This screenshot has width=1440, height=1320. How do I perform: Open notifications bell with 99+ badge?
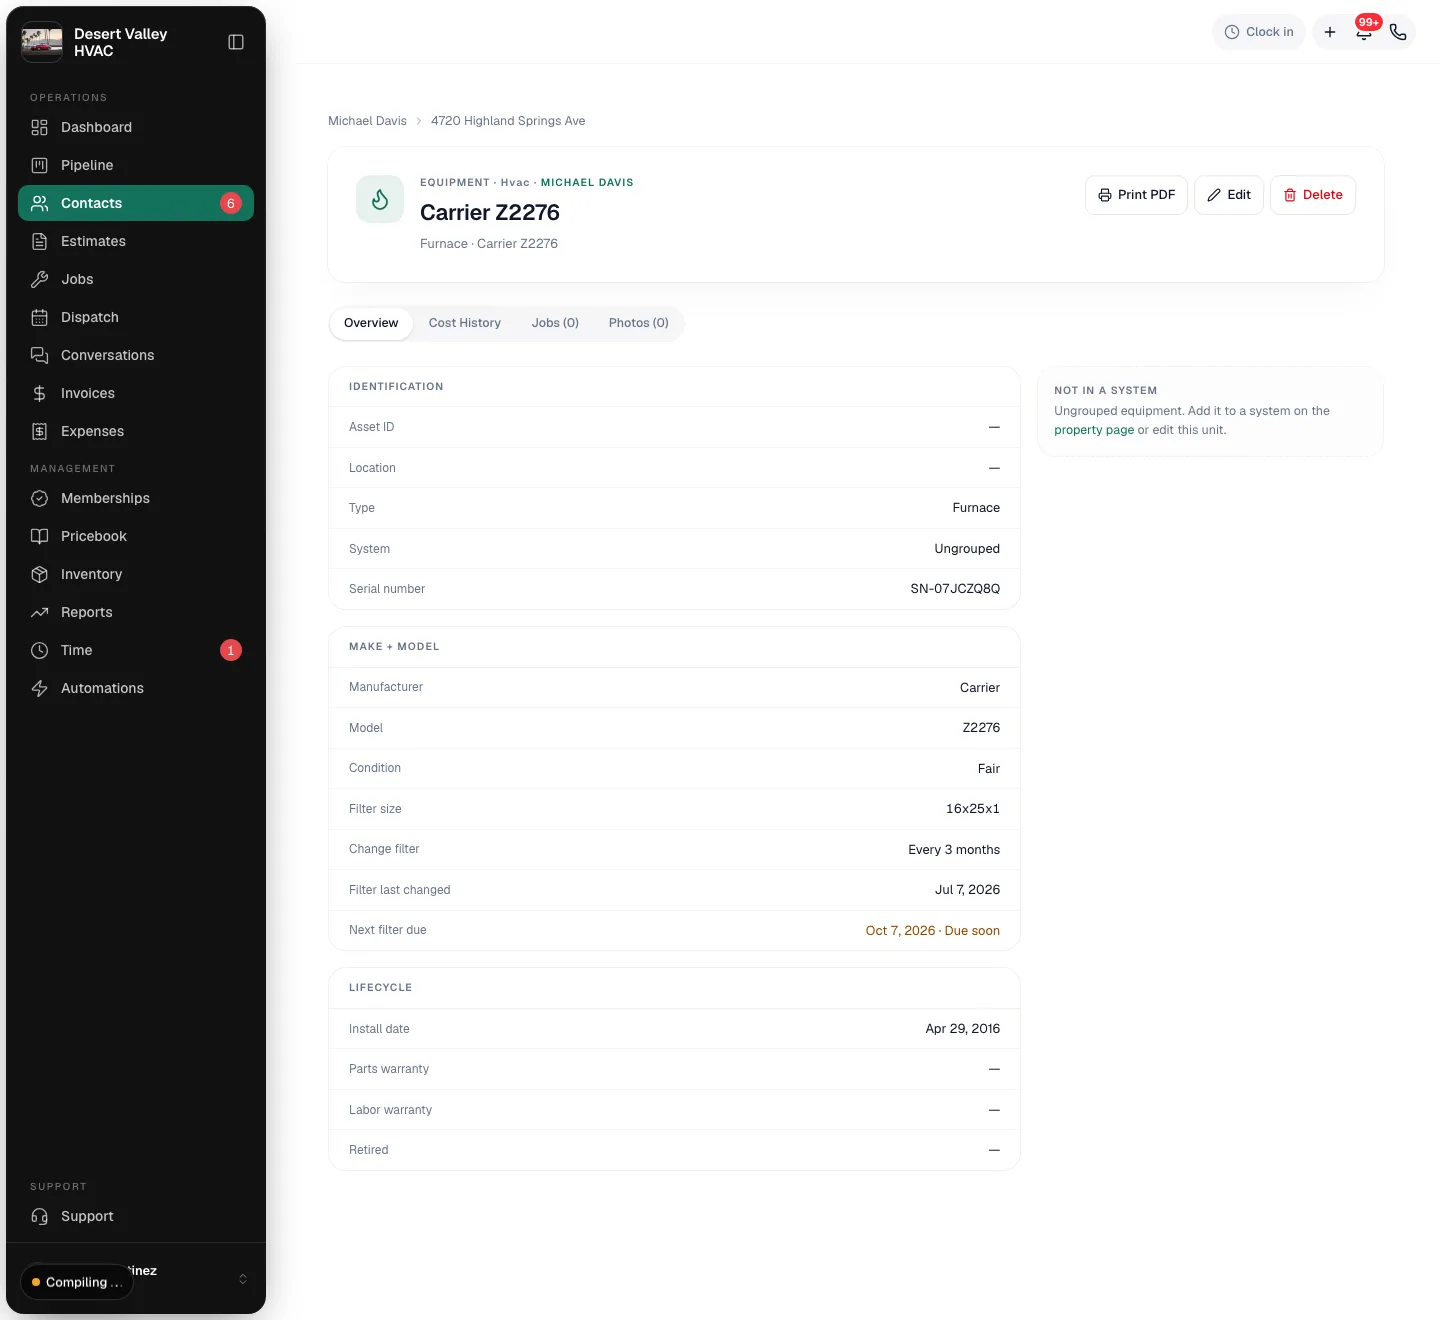coord(1364,32)
